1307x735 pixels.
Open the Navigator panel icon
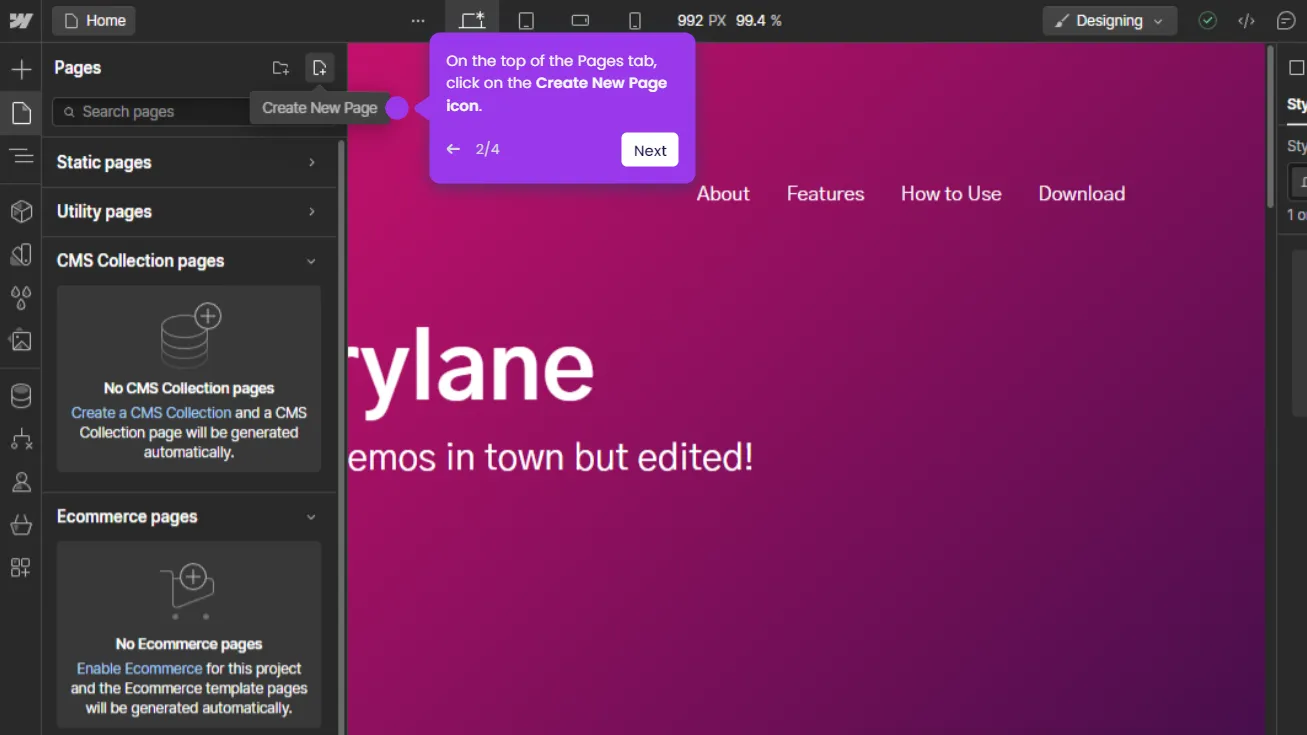click(21, 155)
